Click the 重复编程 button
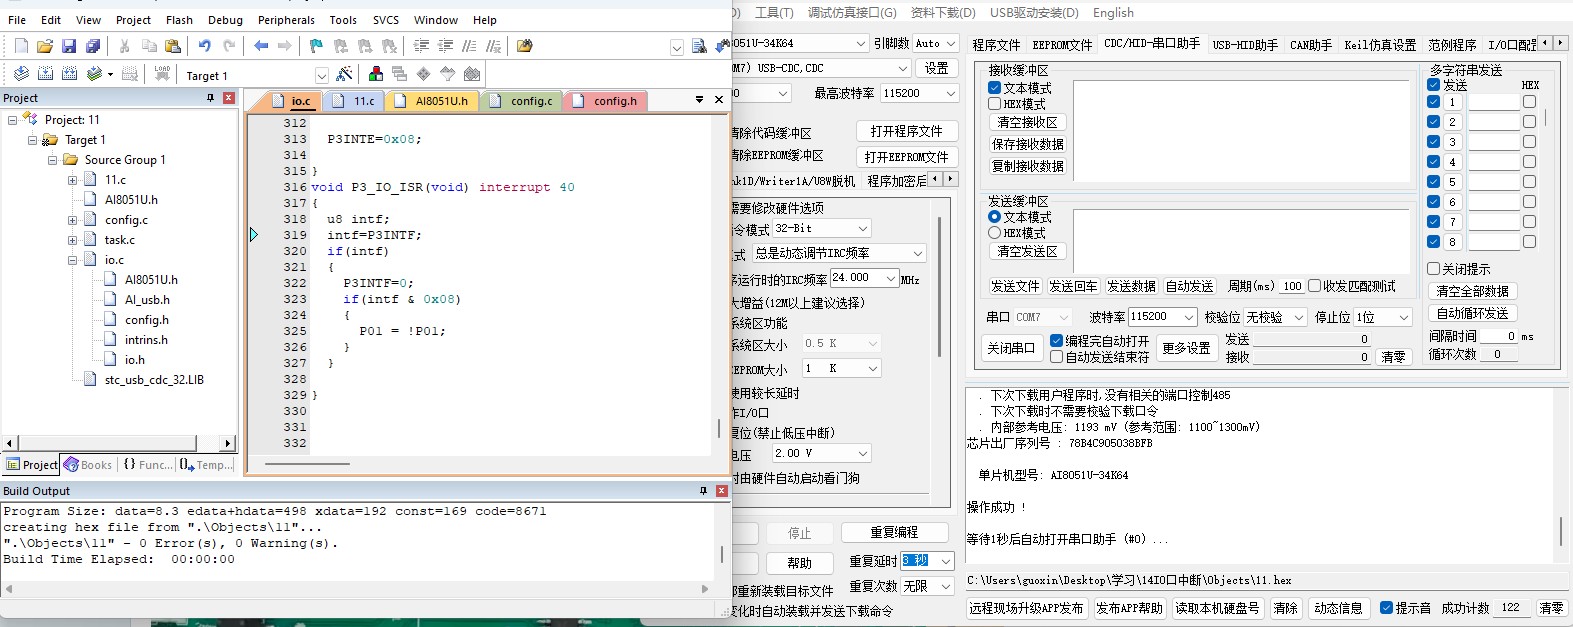This screenshot has width=1573, height=627. 894,533
